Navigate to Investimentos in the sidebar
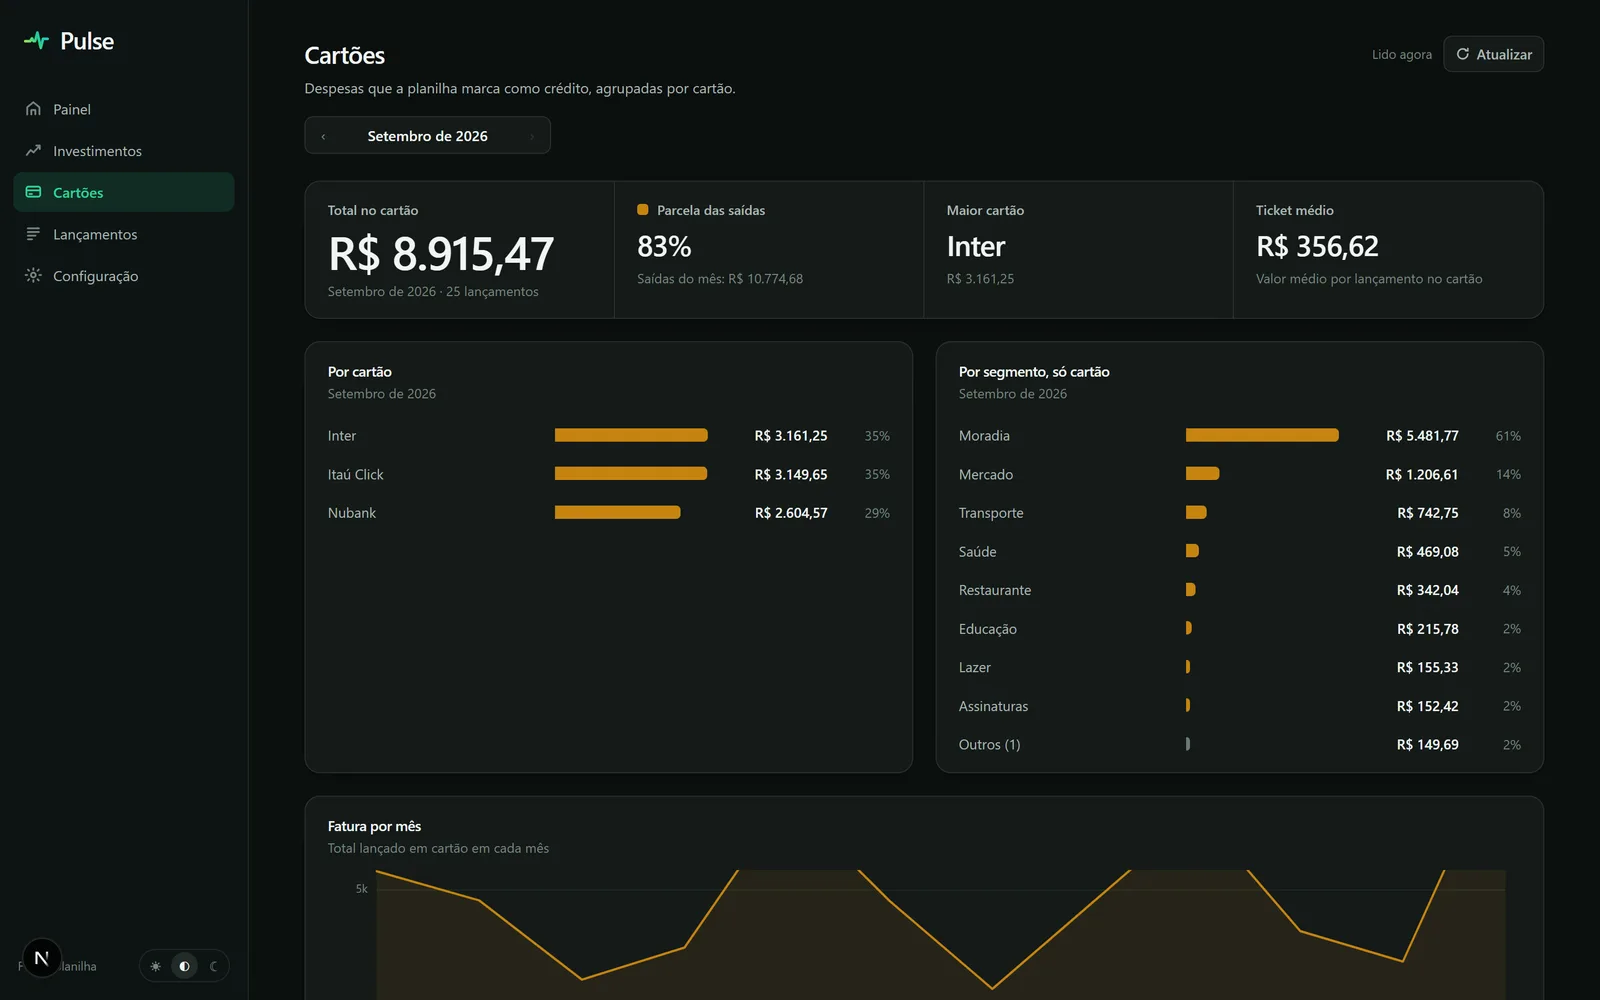This screenshot has width=1600, height=1000. (x=124, y=151)
